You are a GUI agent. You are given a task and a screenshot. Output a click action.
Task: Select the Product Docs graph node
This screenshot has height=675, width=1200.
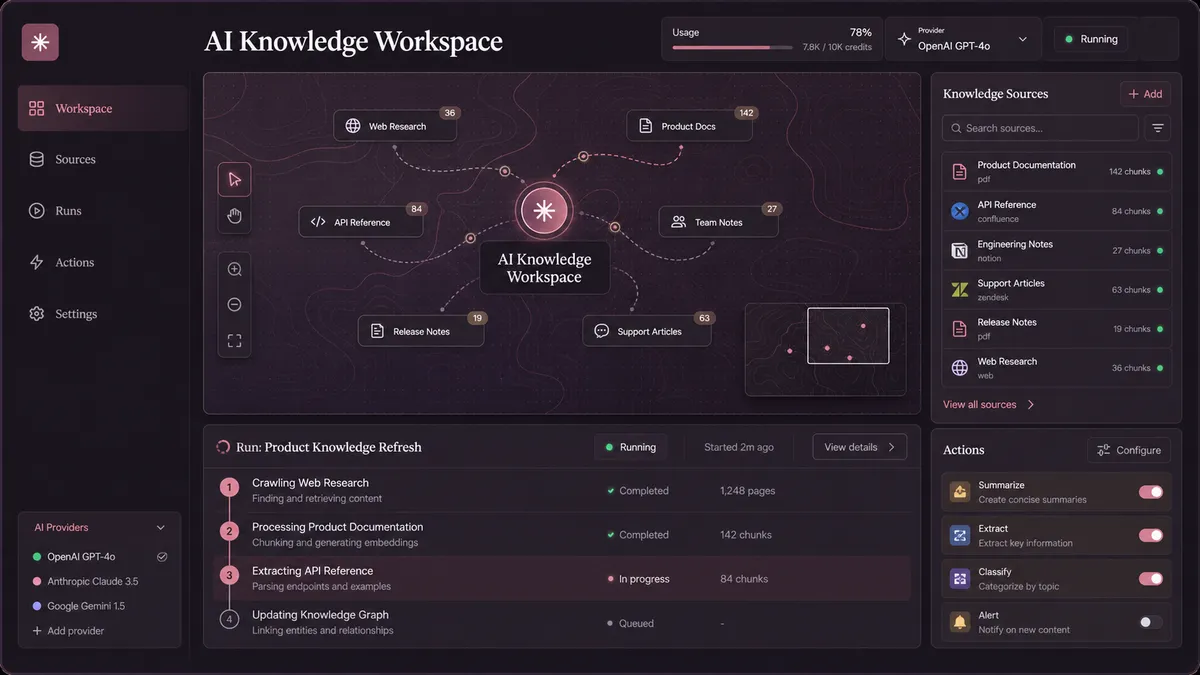[688, 126]
